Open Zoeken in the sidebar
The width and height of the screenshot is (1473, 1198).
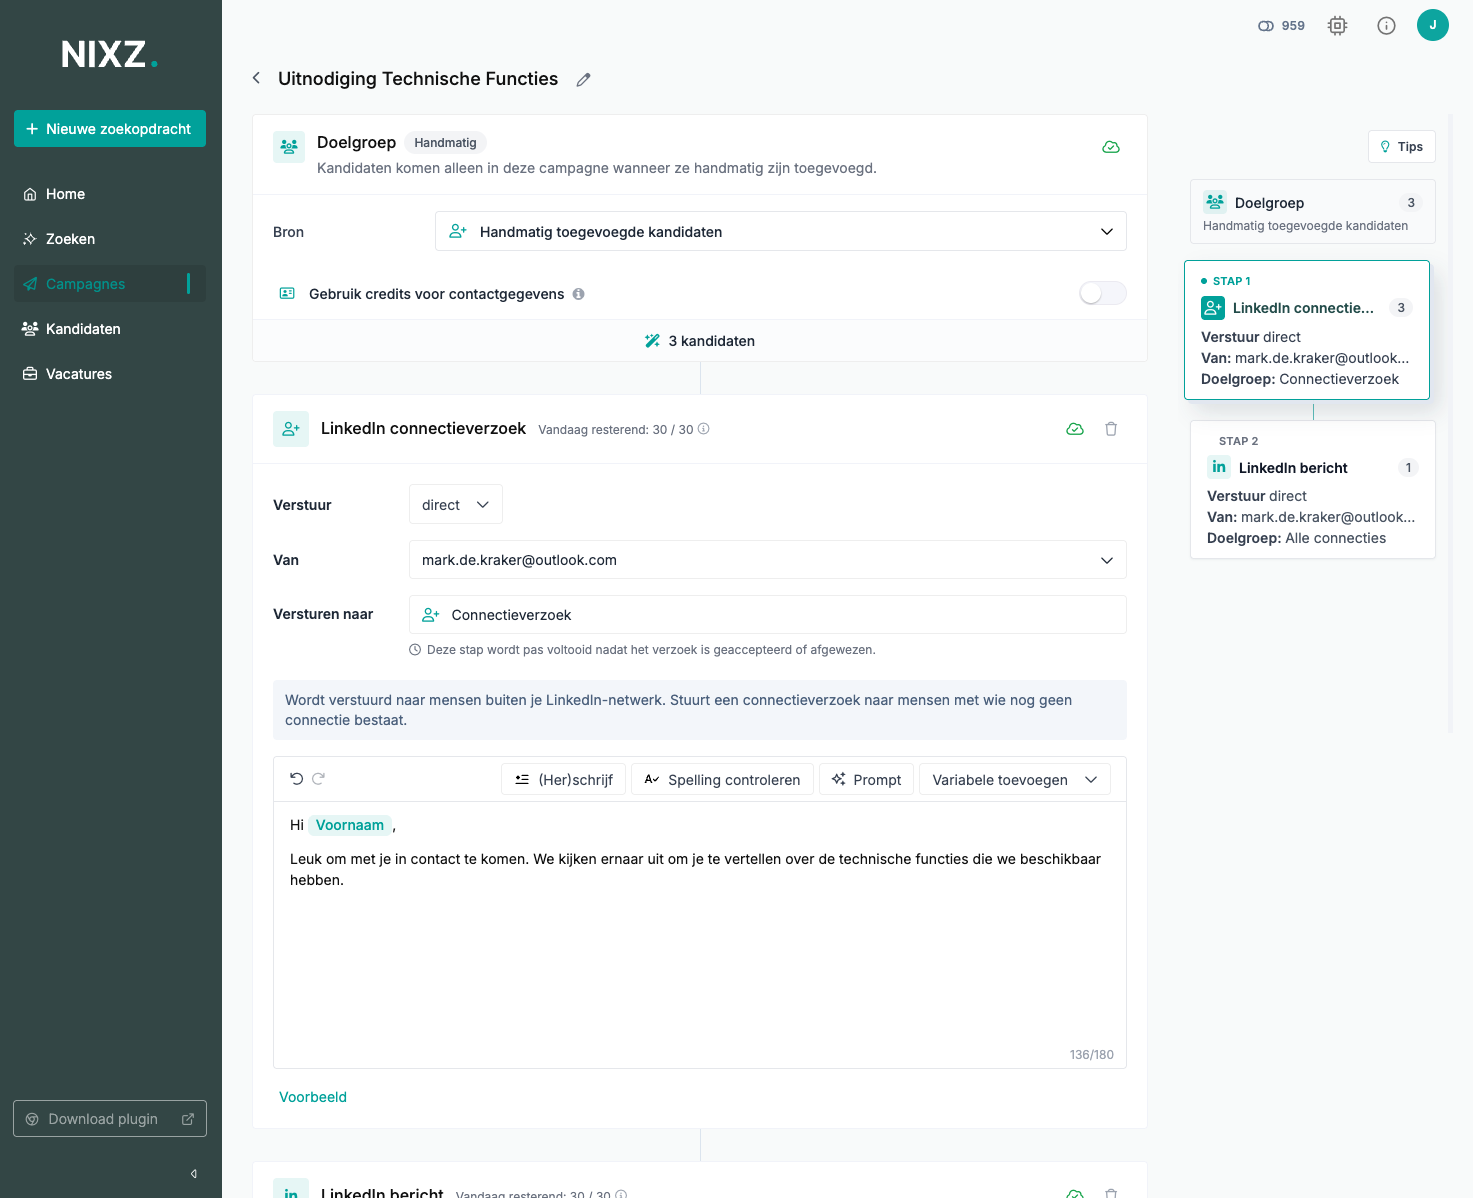(x=110, y=239)
